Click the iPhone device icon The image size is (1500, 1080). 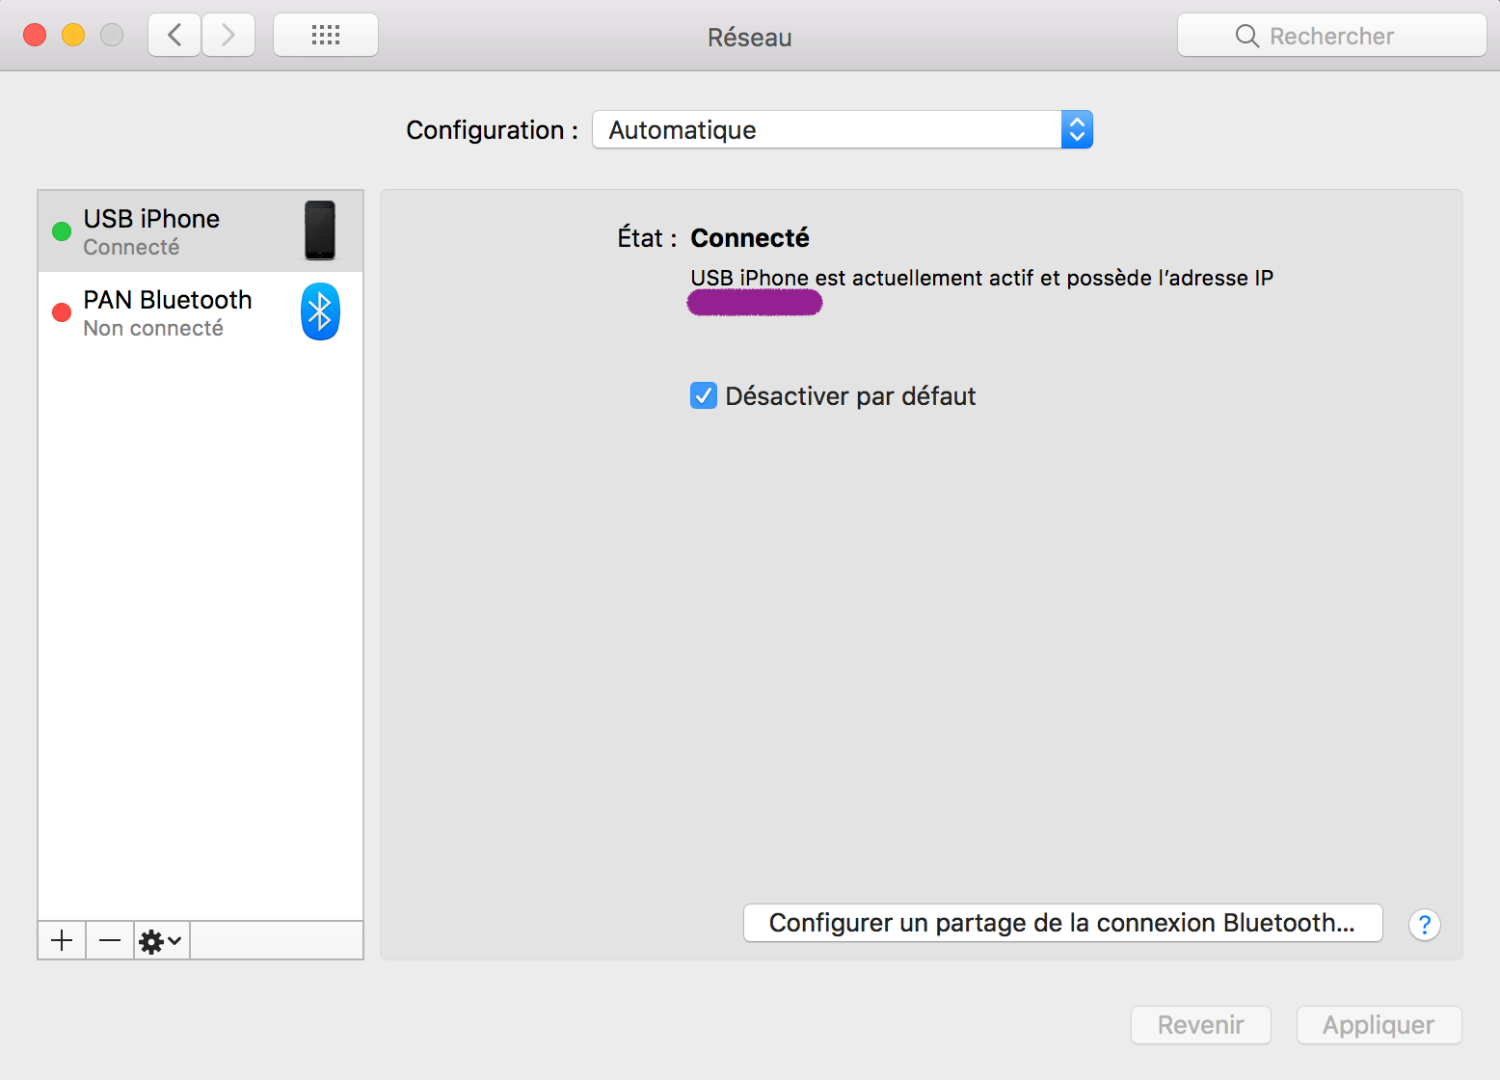click(x=320, y=230)
